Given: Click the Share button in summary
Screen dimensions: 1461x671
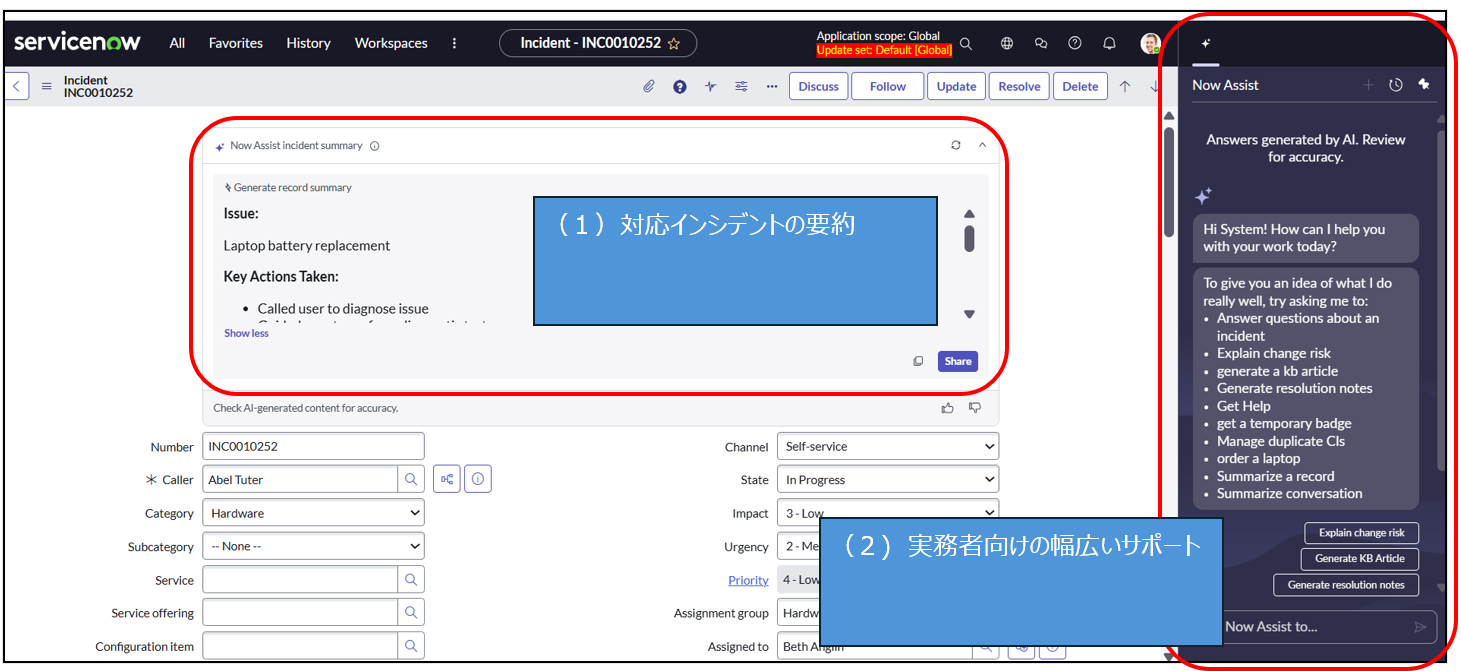Looking at the screenshot, I should point(958,361).
